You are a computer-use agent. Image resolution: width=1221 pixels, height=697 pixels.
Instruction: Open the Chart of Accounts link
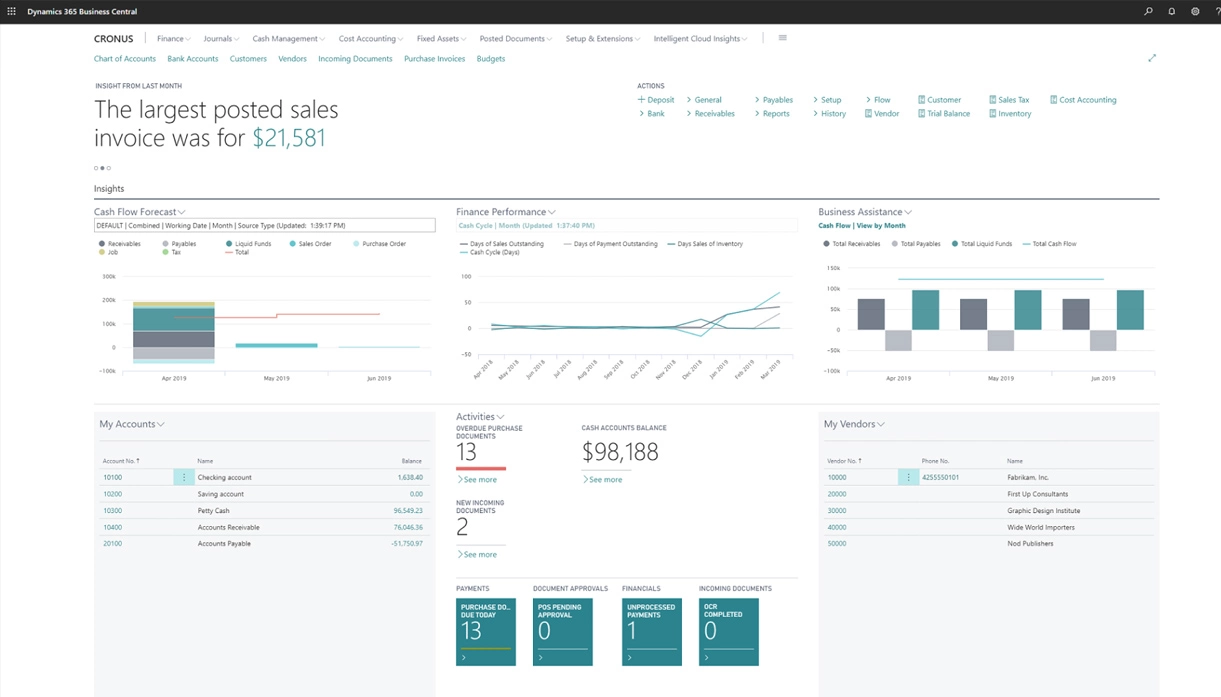tap(124, 59)
